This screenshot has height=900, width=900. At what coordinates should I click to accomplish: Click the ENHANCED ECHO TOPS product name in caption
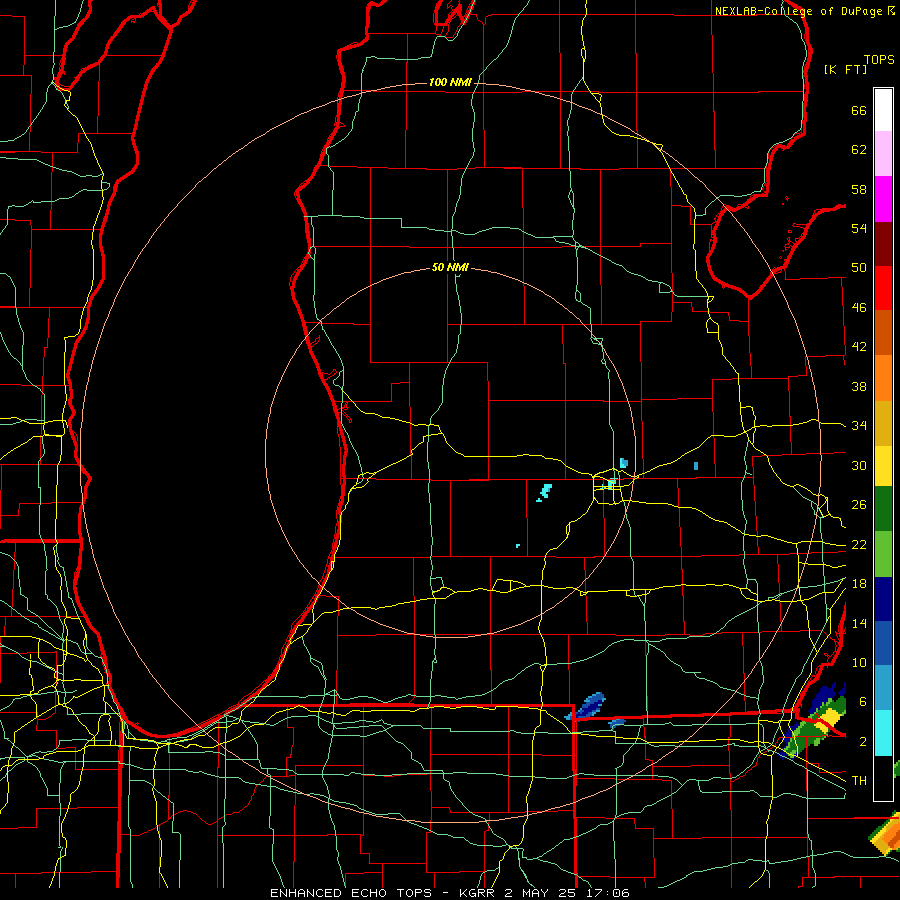(x=351, y=893)
